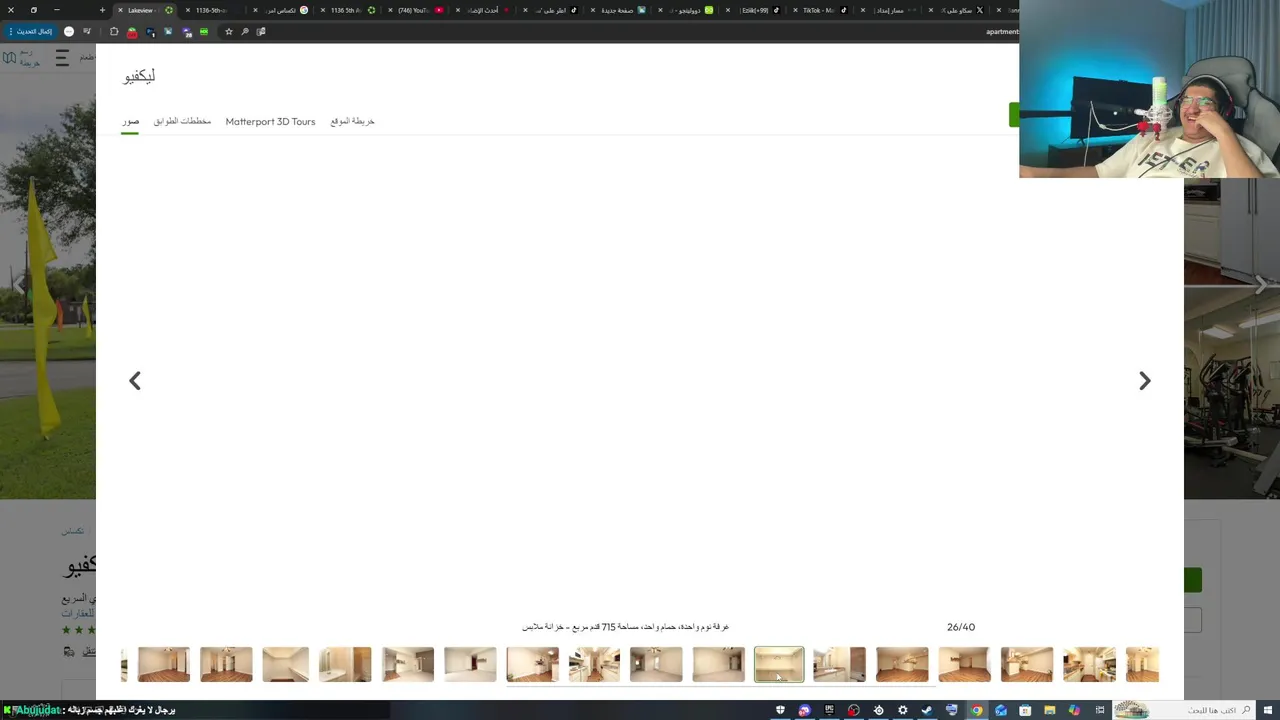This screenshot has height=720, width=1280.
Task: Open the Settings gear in taskbar
Action: point(902,710)
